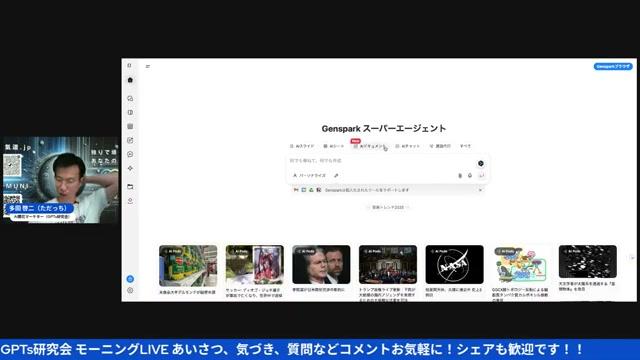Select the fifth tab in the agent row
Image resolution: width=640 pixels, height=360 pixels.
(x=440, y=146)
